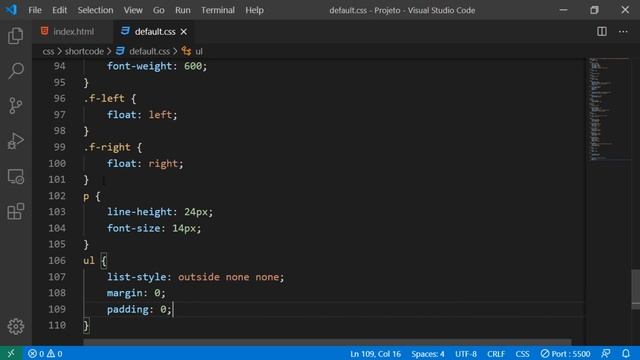This screenshot has height=360, width=640.
Task: Open the feedback status bar icon
Action: click(606, 353)
